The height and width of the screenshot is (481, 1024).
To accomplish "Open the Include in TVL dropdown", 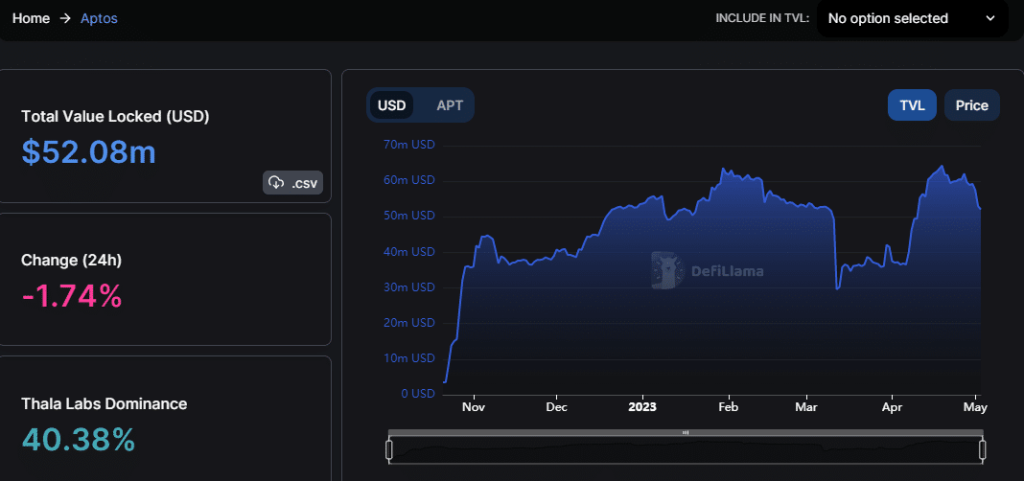I will (x=910, y=18).
